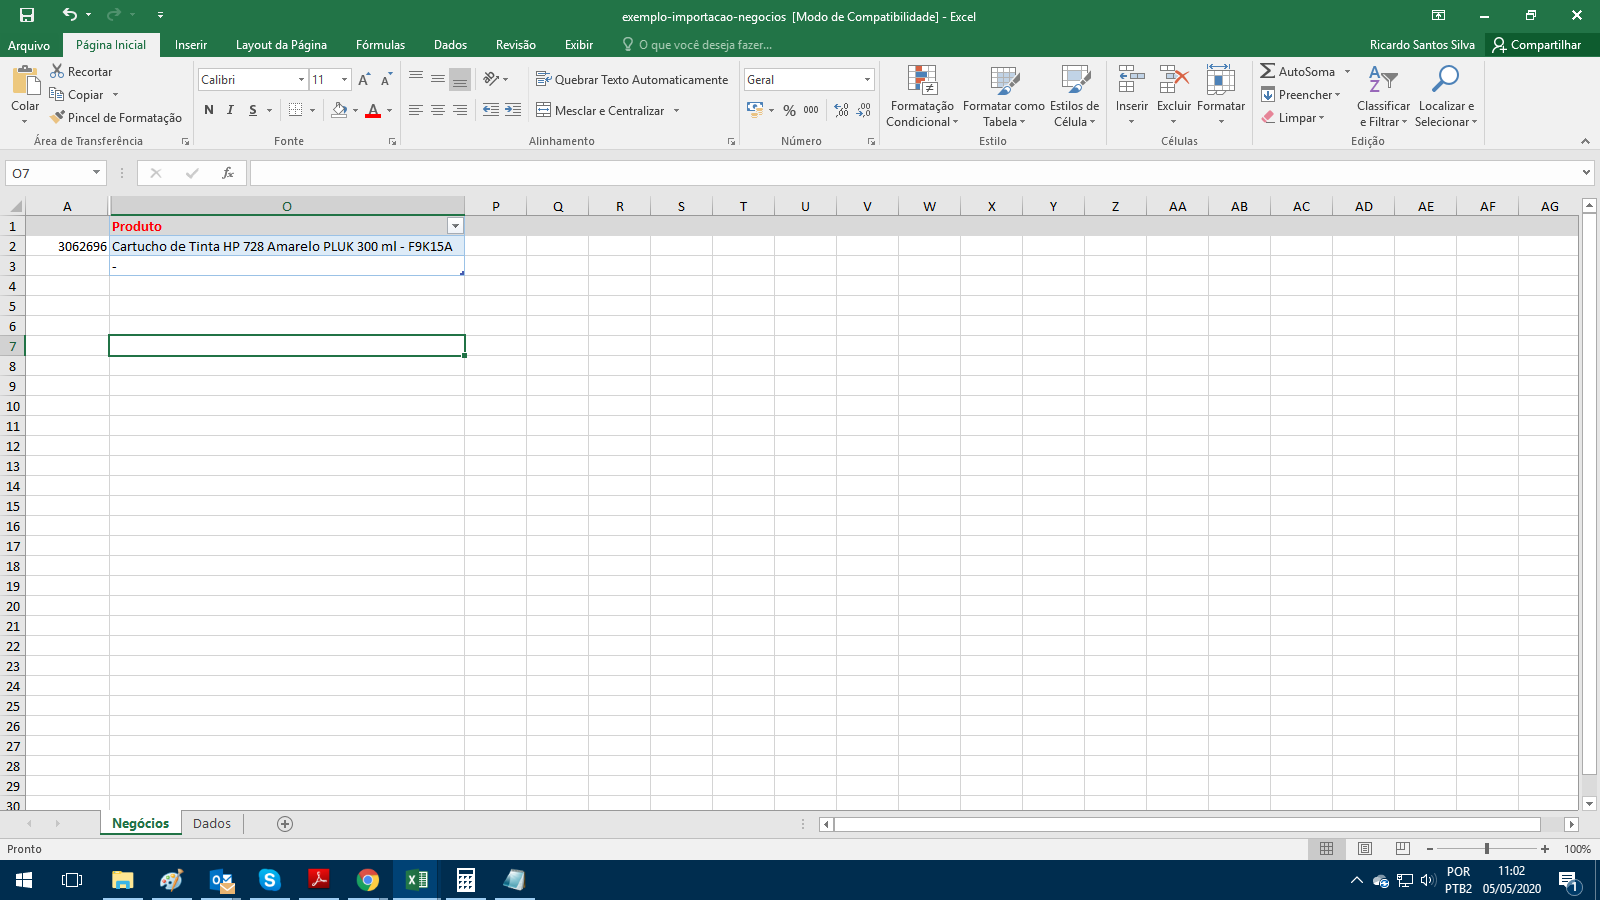Click the Colar paste icon
1600x900 pixels.
[x=25, y=80]
